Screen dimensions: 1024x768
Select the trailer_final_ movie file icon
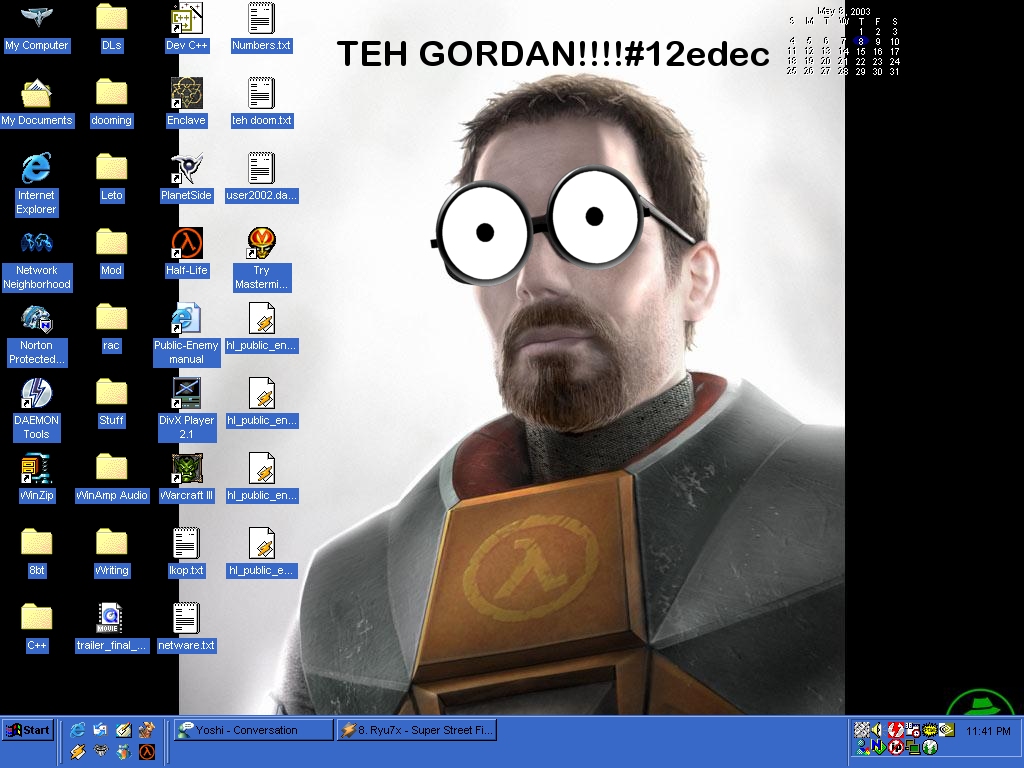tap(111, 628)
